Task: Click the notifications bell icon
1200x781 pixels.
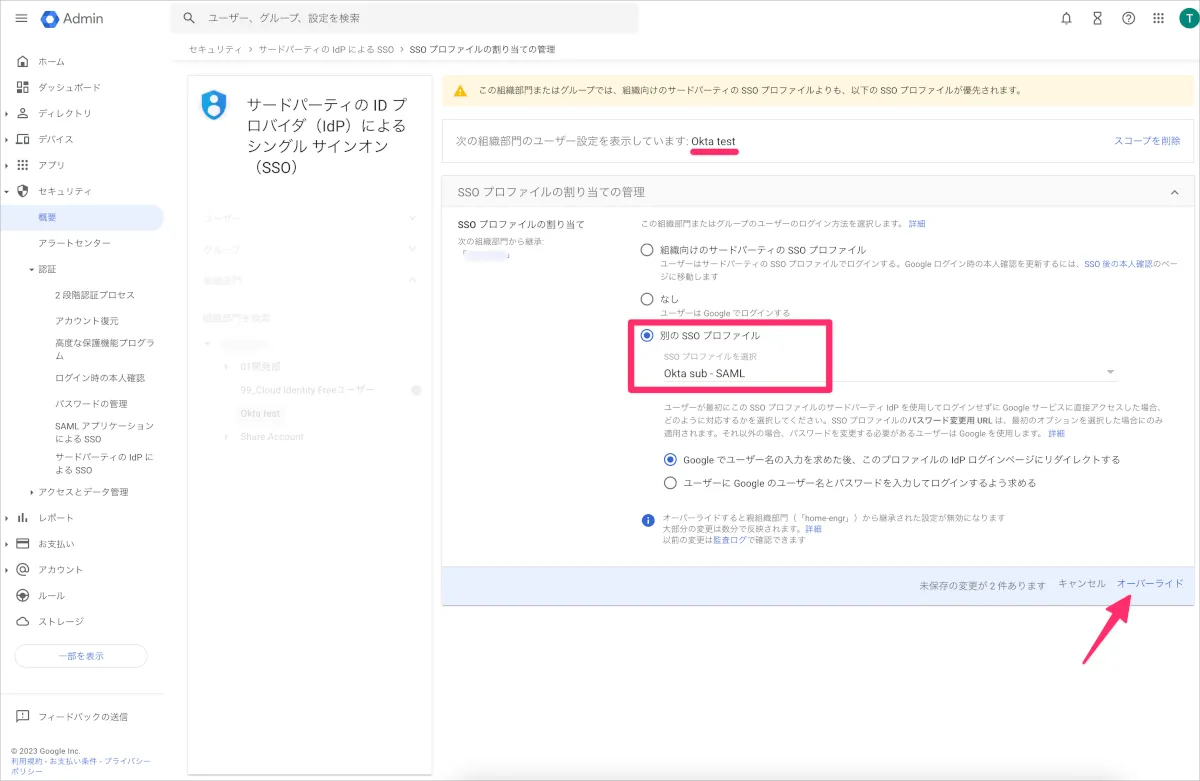Action: 1066,19
